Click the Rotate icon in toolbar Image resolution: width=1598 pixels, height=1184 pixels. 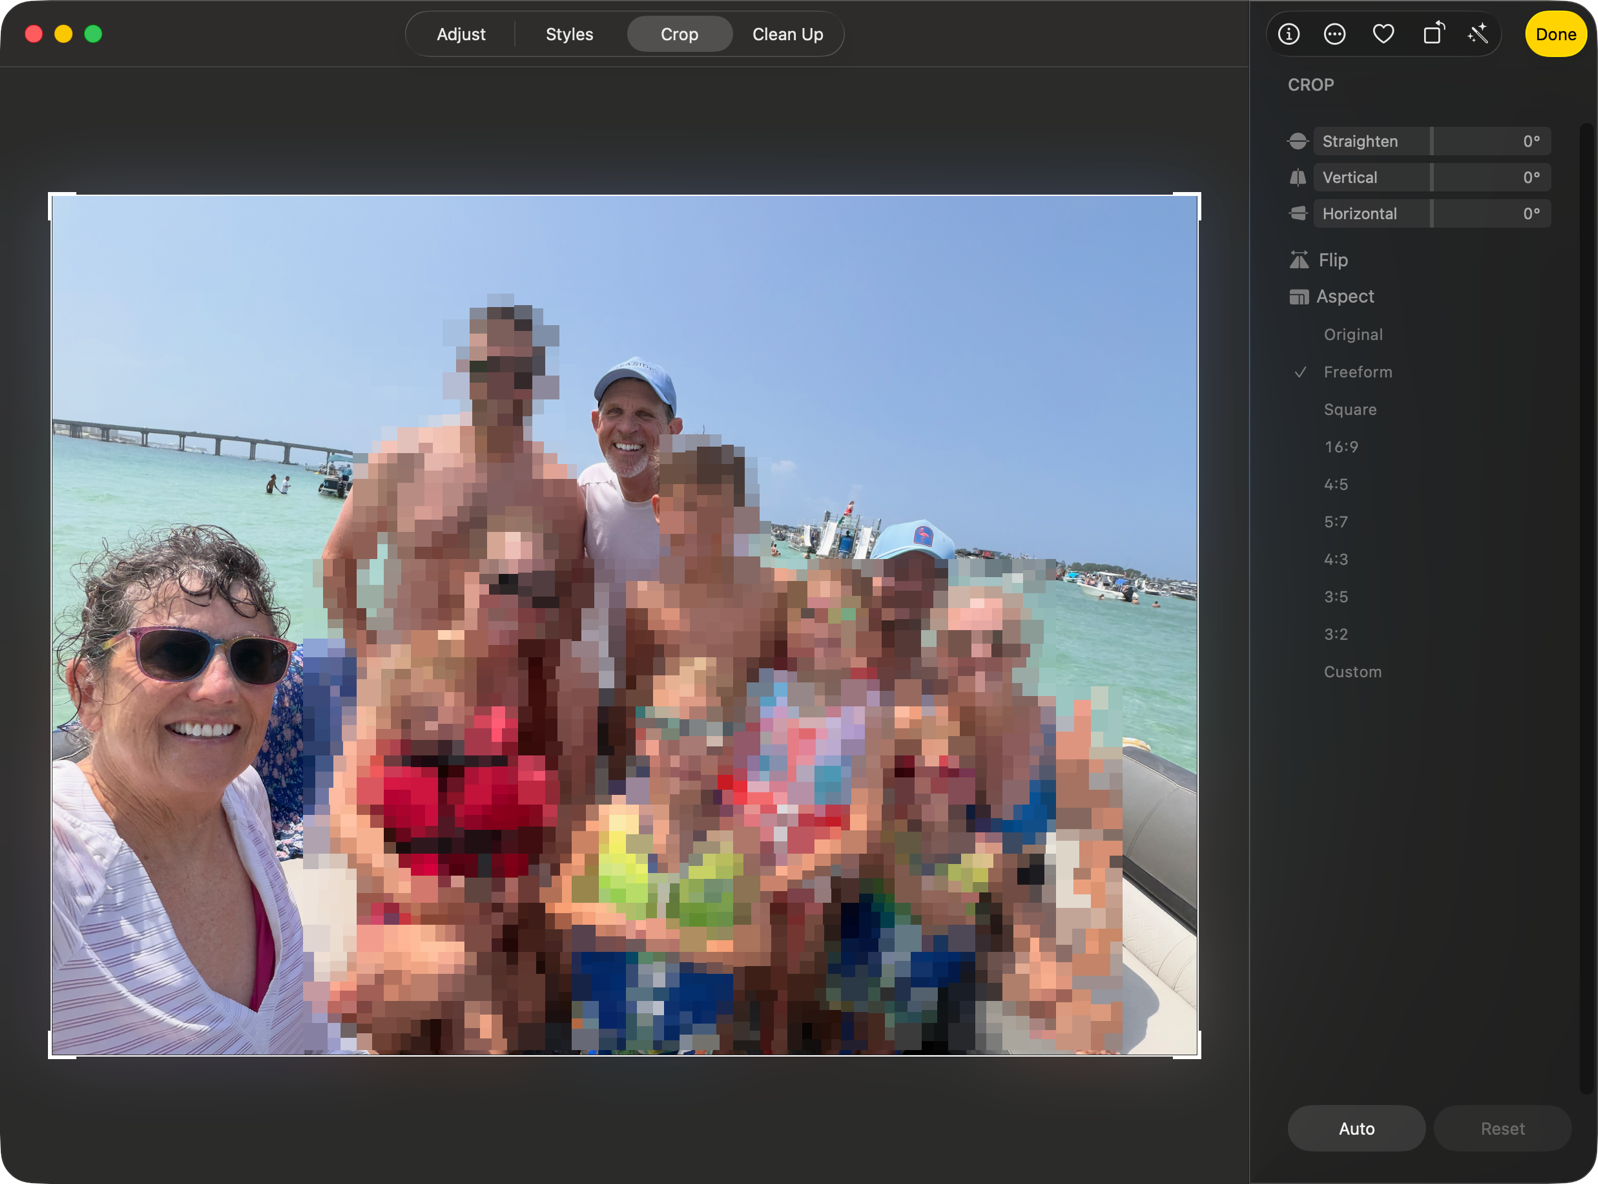pyautogui.click(x=1433, y=34)
